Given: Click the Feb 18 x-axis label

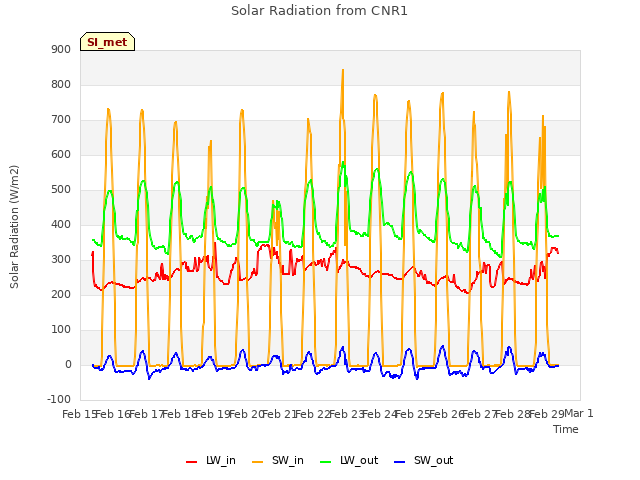Looking at the screenshot, I should [180, 414].
